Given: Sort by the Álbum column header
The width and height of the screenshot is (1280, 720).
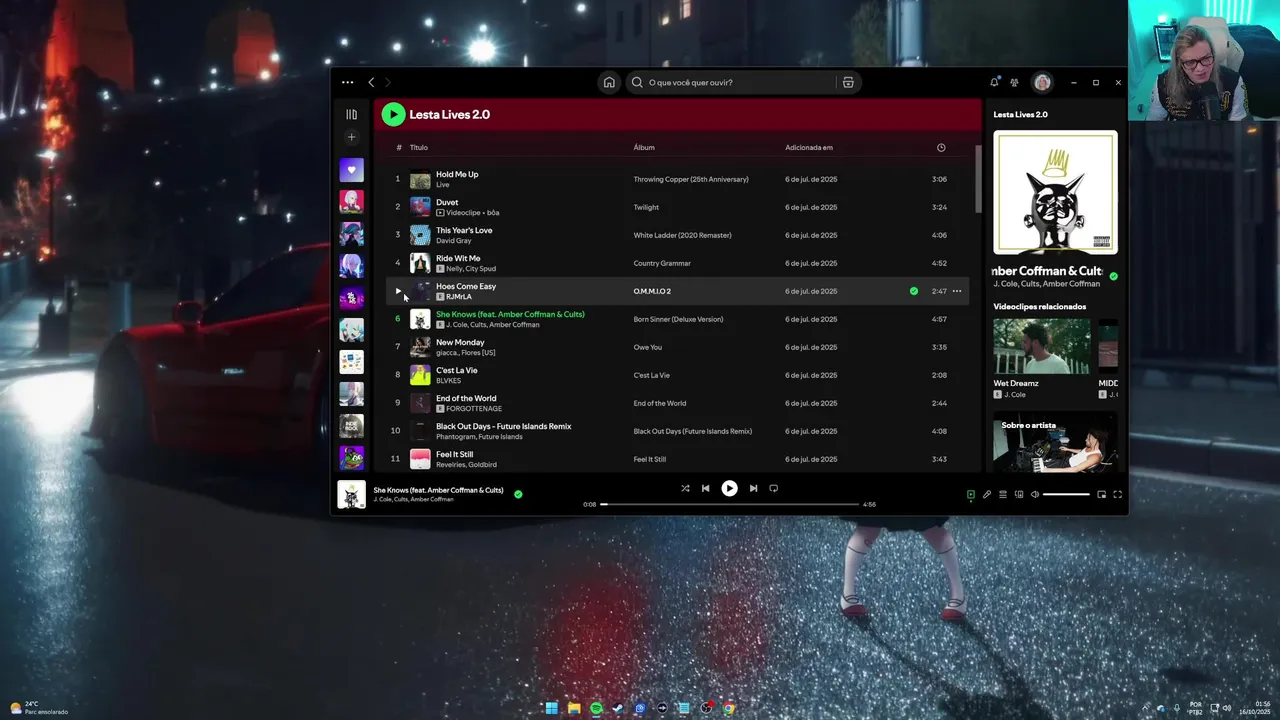Looking at the screenshot, I should tap(644, 147).
